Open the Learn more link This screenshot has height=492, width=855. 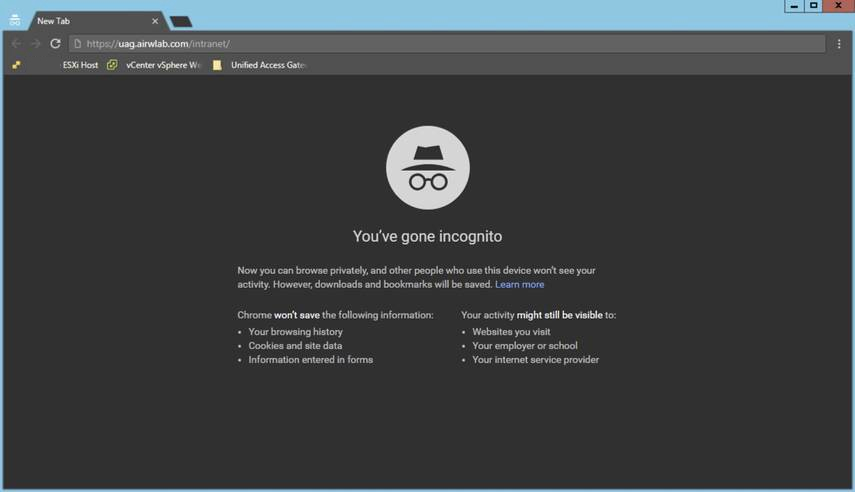[x=519, y=284]
